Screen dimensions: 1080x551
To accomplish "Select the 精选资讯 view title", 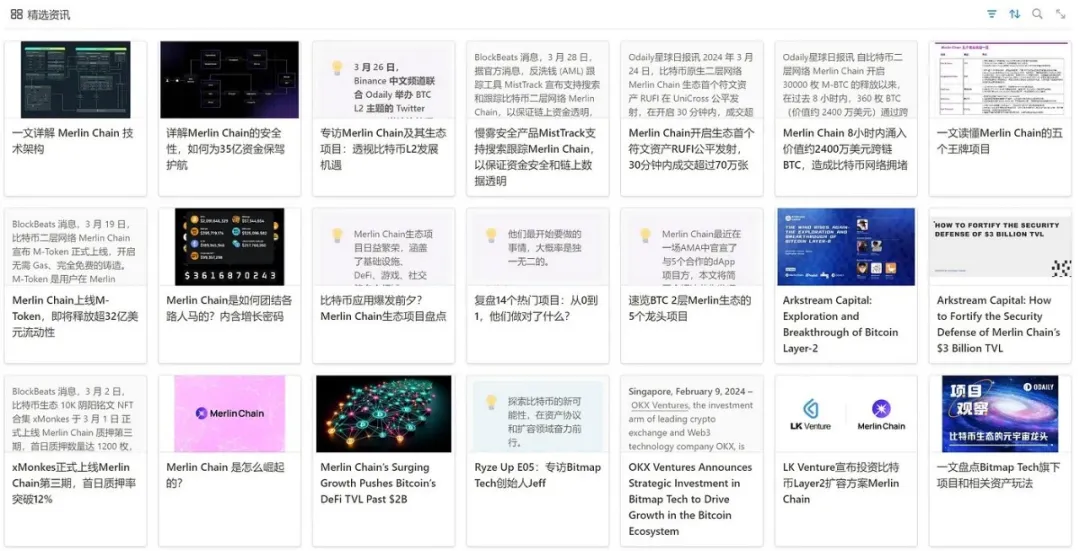I will point(49,14).
